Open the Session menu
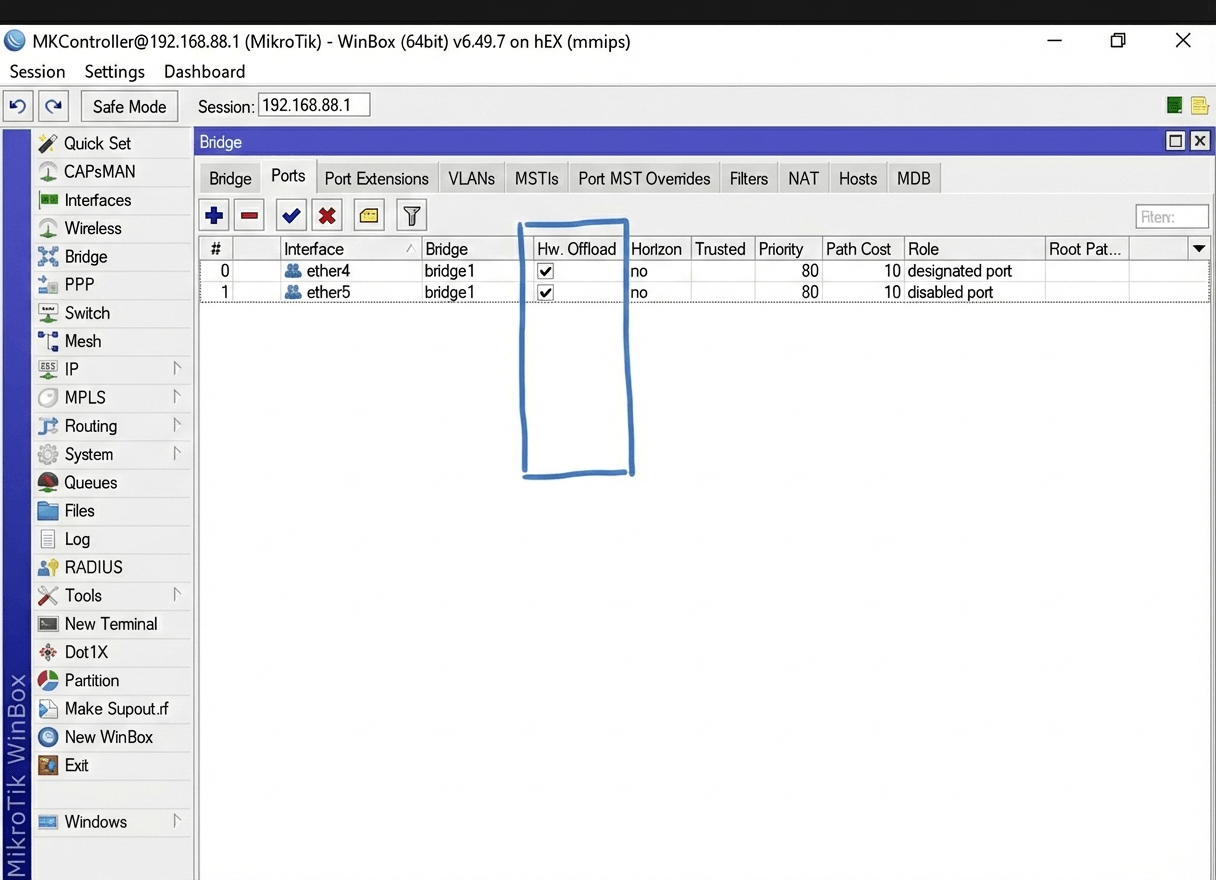1216x880 pixels. (x=36, y=71)
